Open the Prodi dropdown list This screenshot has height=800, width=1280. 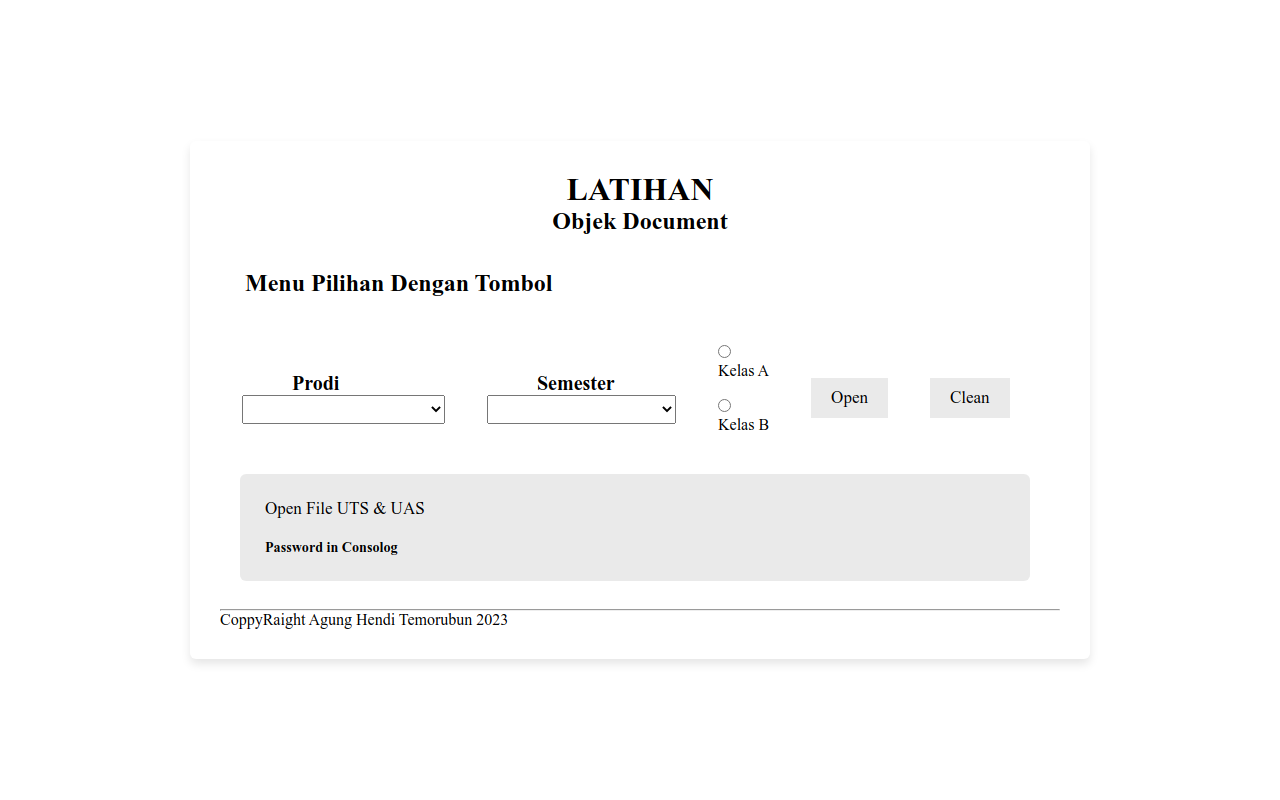click(343, 409)
